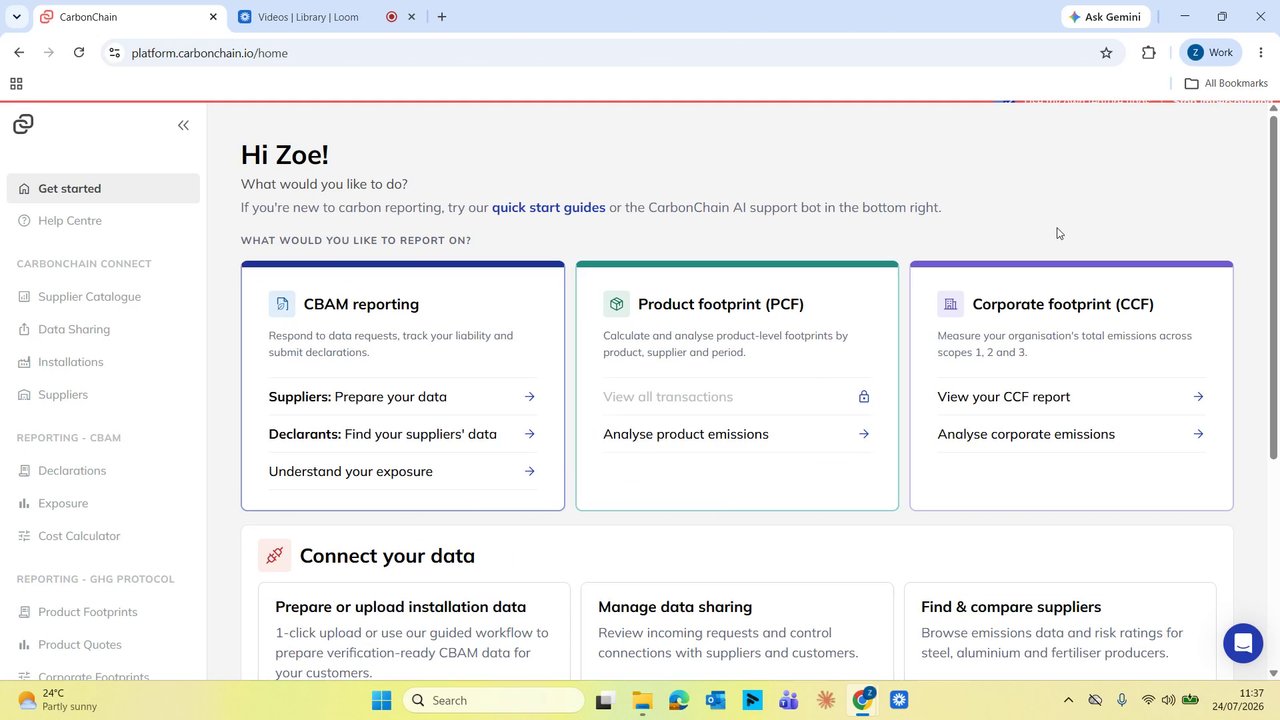The width and height of the screenshot is (1280, 720).
Task: Click the Corporate footprint (CCF) building icon
Action: click(950, 304)
